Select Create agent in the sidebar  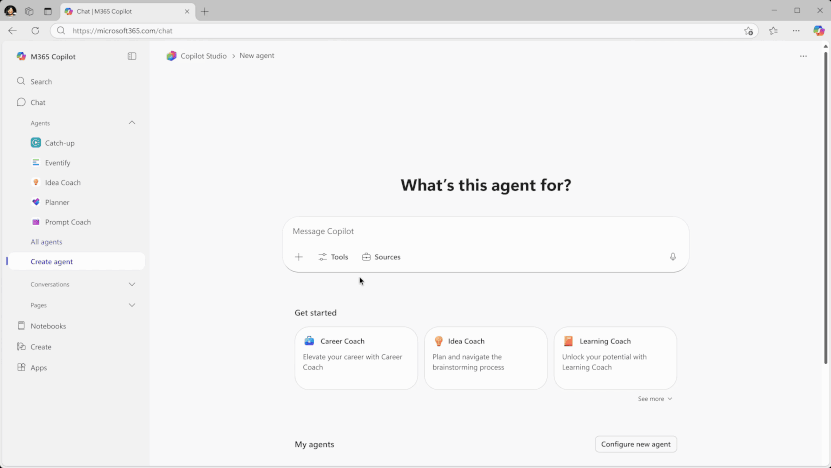click(x=76, y=261)
